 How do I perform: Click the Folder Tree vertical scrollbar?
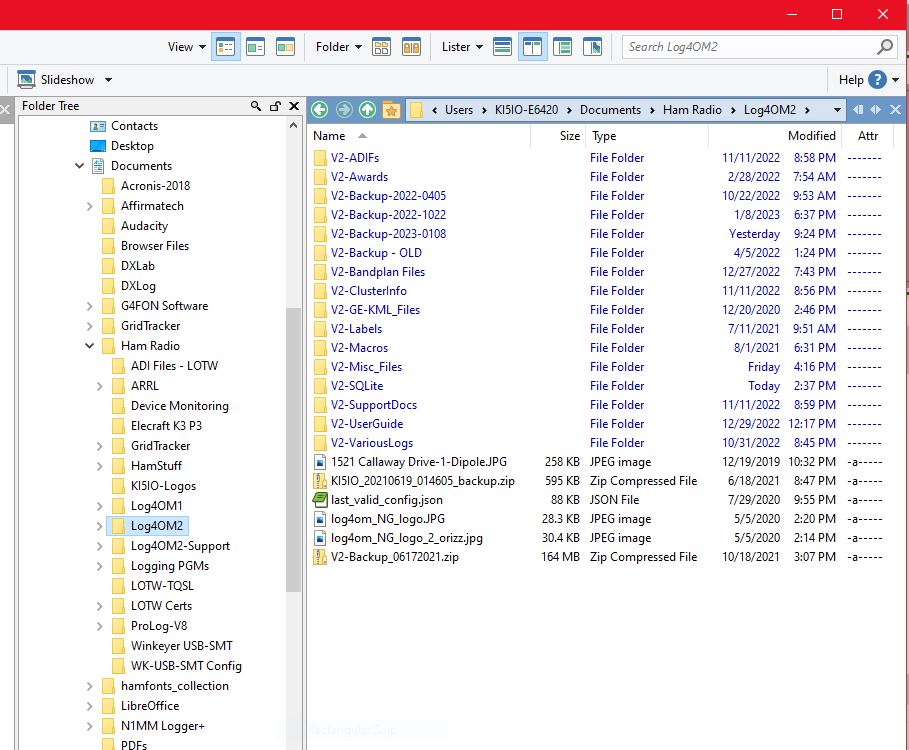(293, 450)
